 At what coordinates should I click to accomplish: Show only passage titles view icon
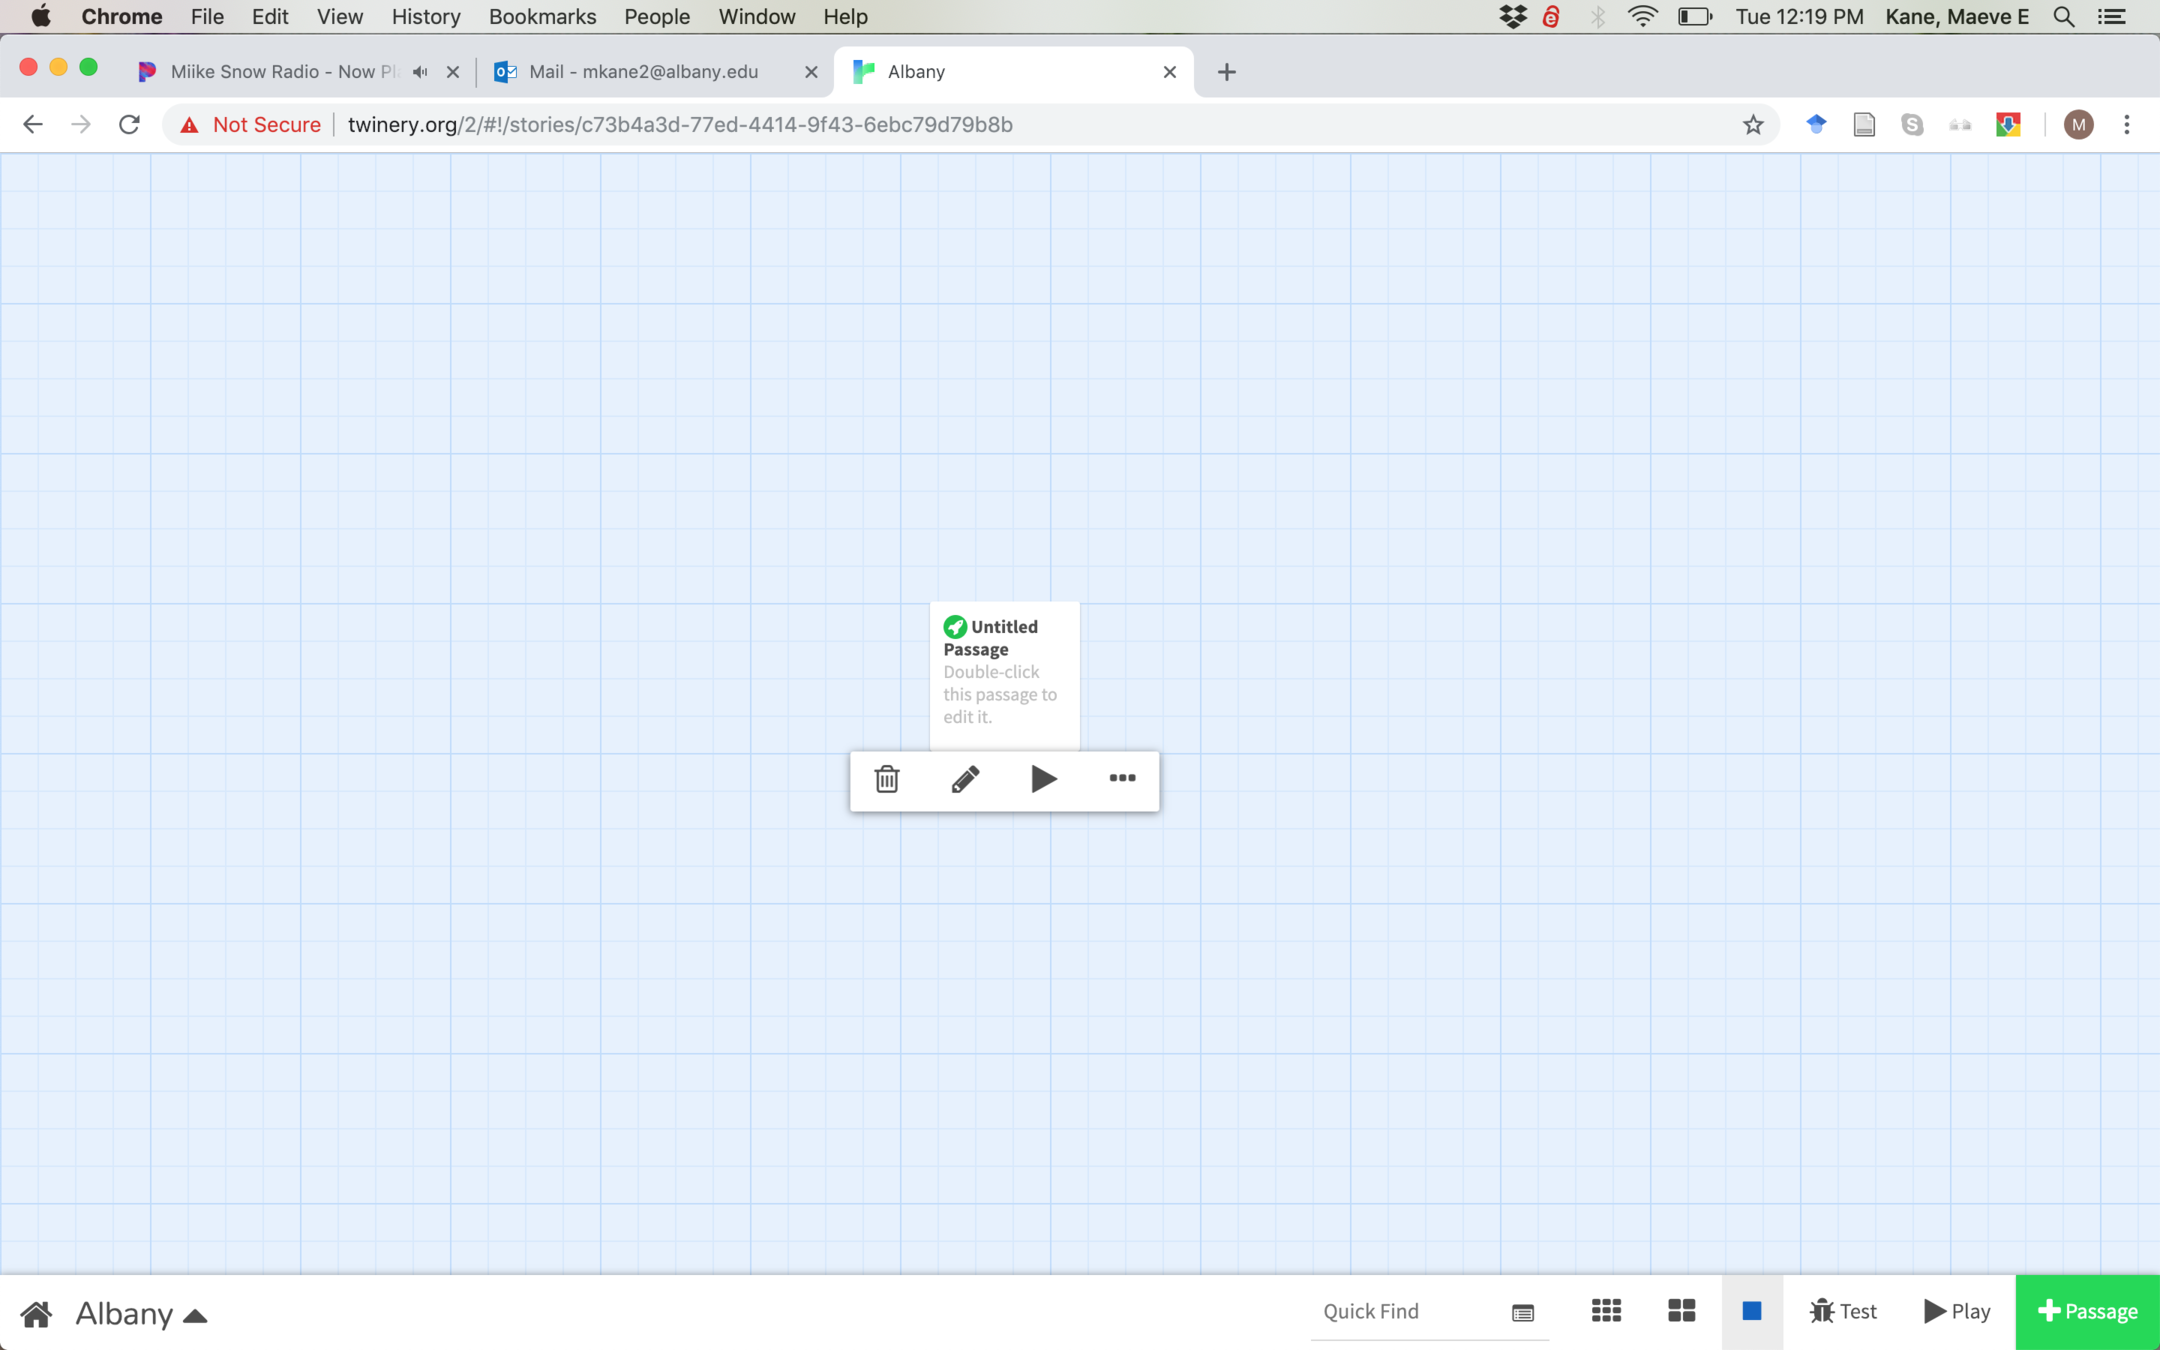[x=1681, y=1311]
